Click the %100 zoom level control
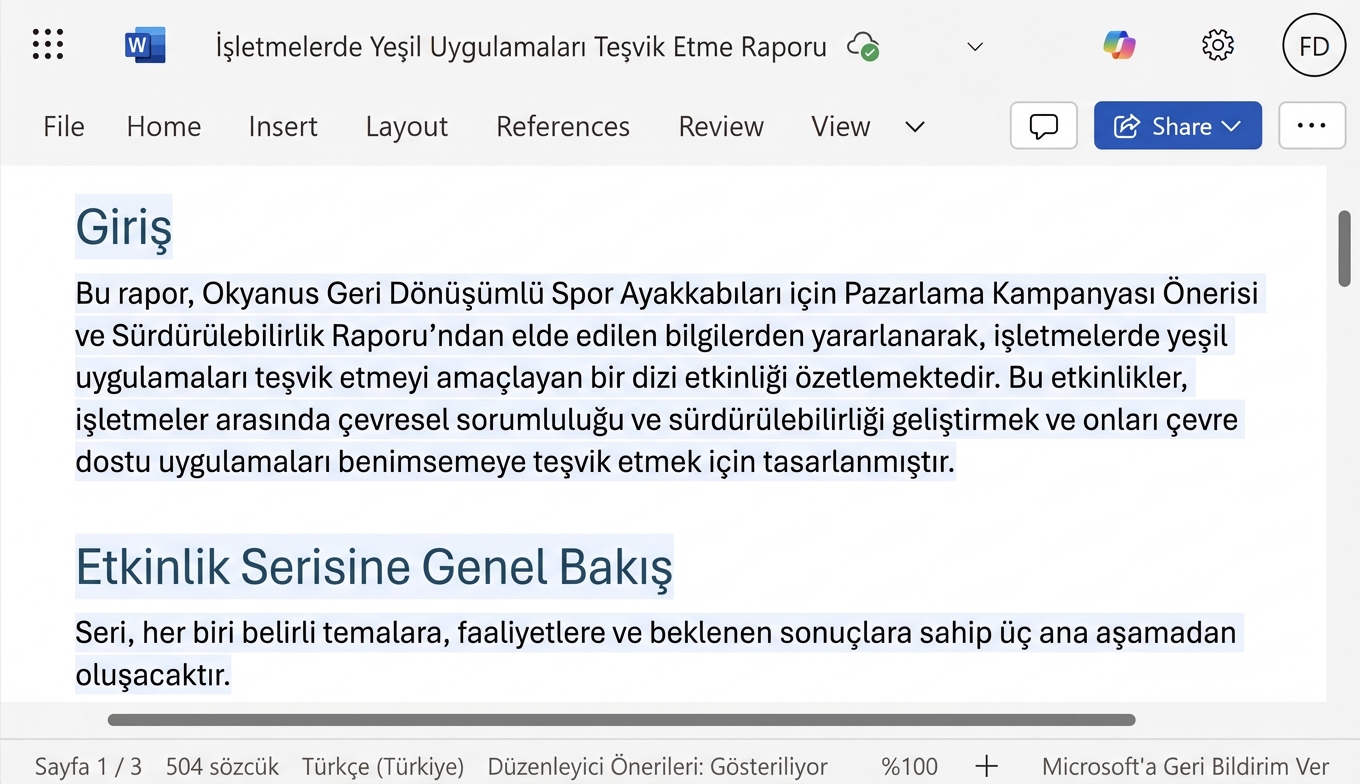Viewport: 1360px width, 784px height. tap(908, 766)
